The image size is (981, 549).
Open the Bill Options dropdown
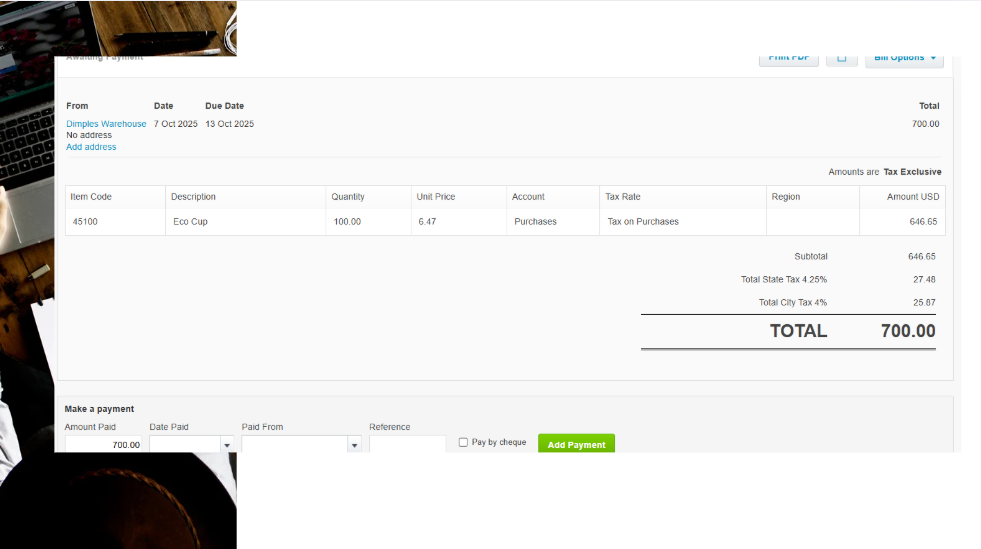tap(904, 60)
